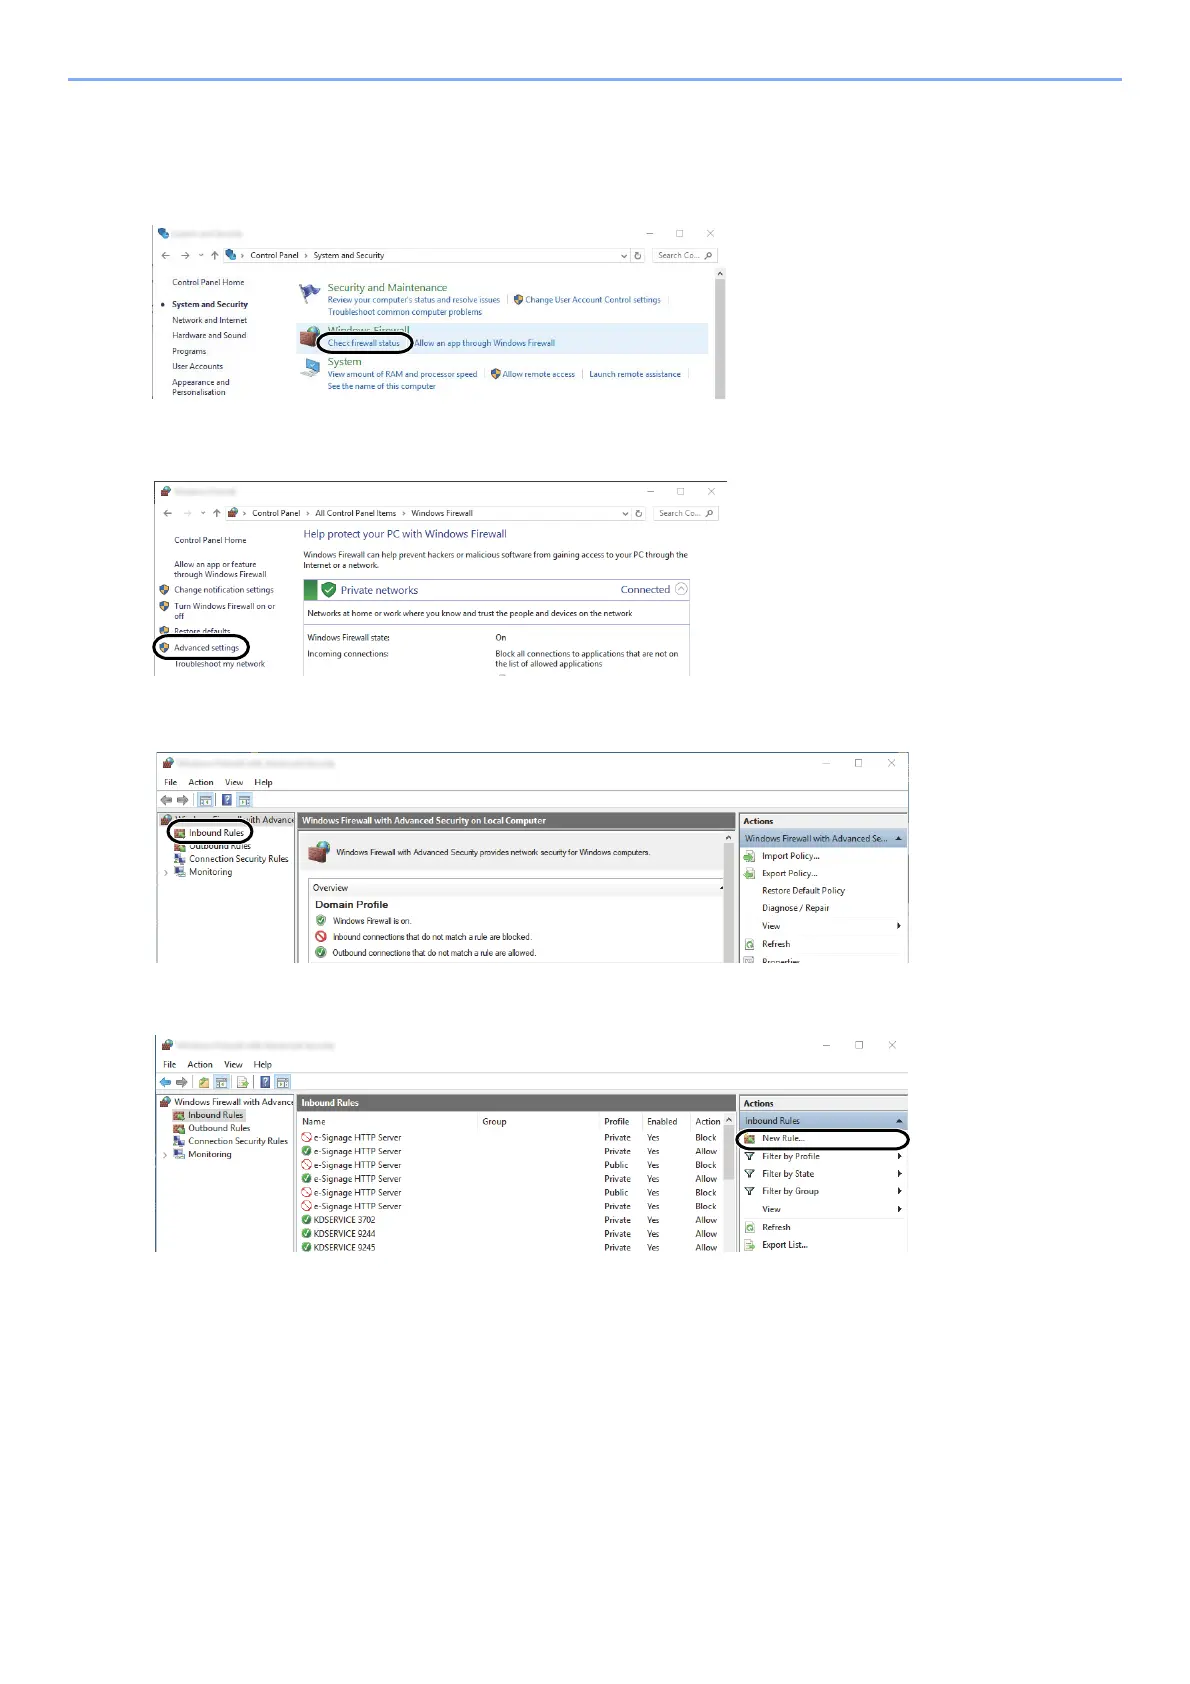Click Refresh icon in System and Security address bar
This screenshot has width=1190, height=1684.
tap(638, 255)
